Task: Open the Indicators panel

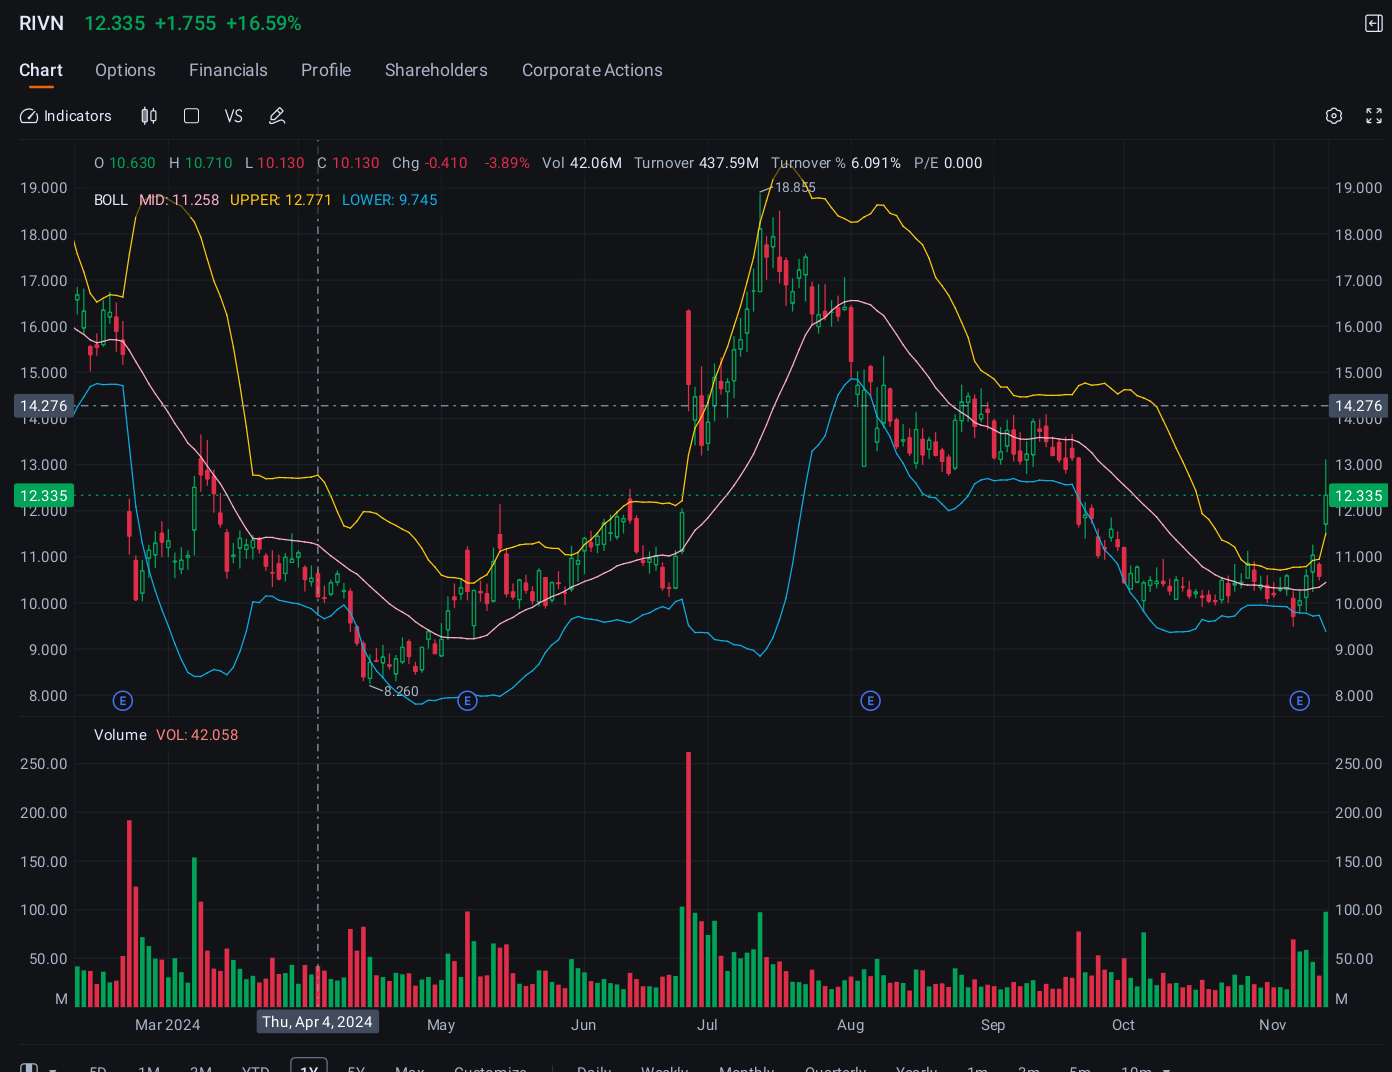Action: tap(66, 116)
